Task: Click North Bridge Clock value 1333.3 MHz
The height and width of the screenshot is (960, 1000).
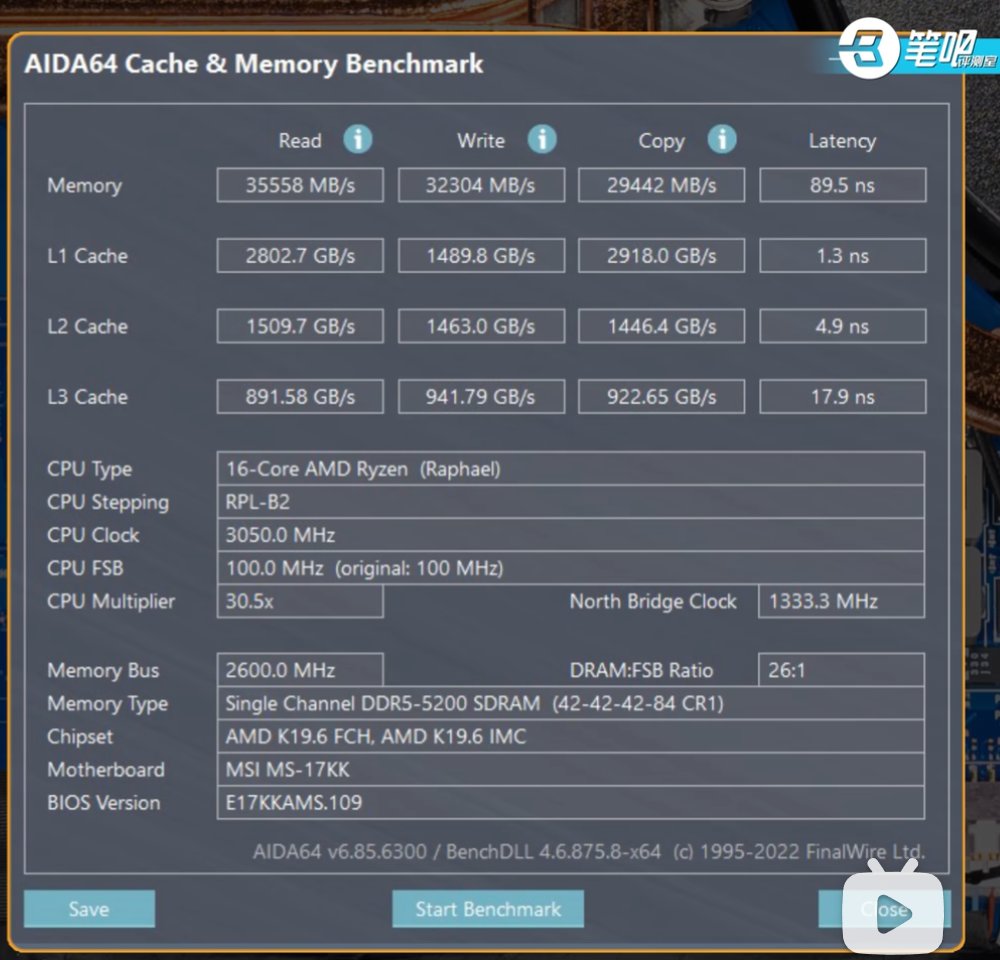Action: tap(842, 601)
